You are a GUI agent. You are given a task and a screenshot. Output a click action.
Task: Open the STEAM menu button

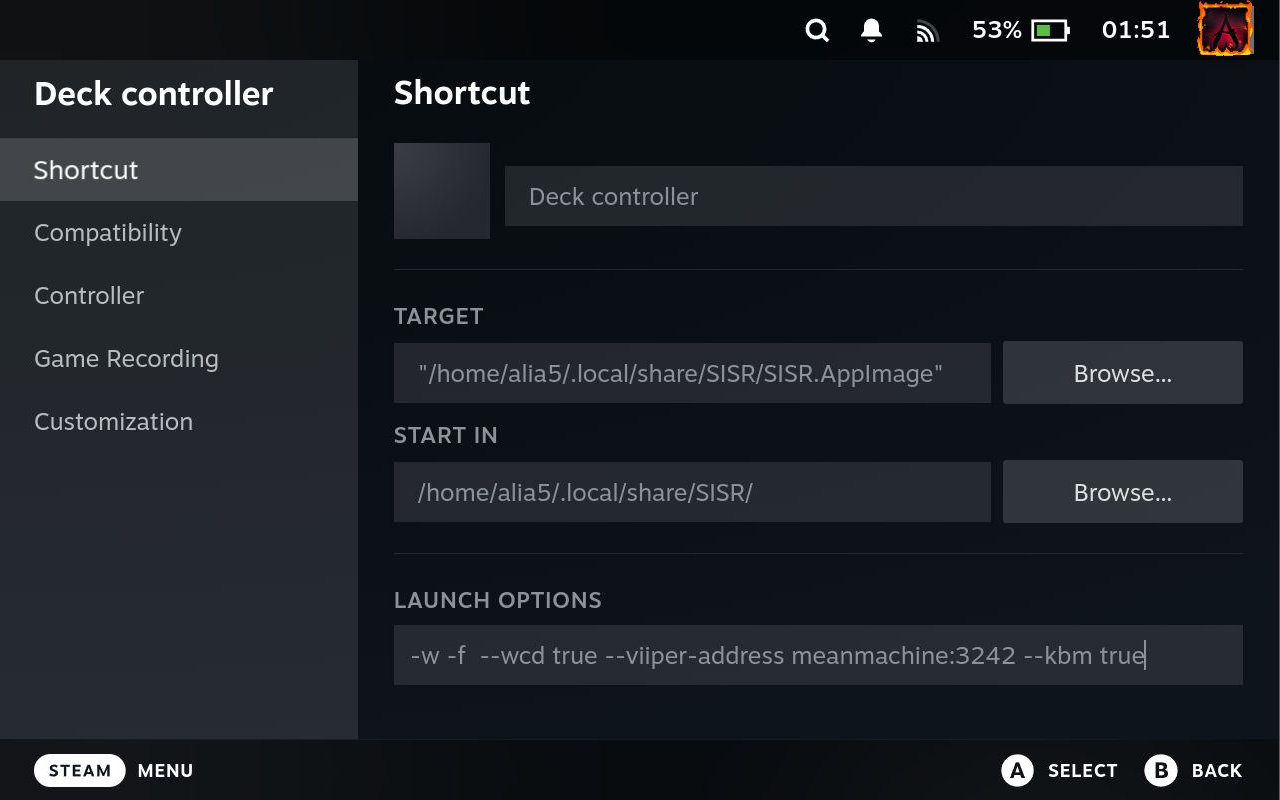[80, 770]
